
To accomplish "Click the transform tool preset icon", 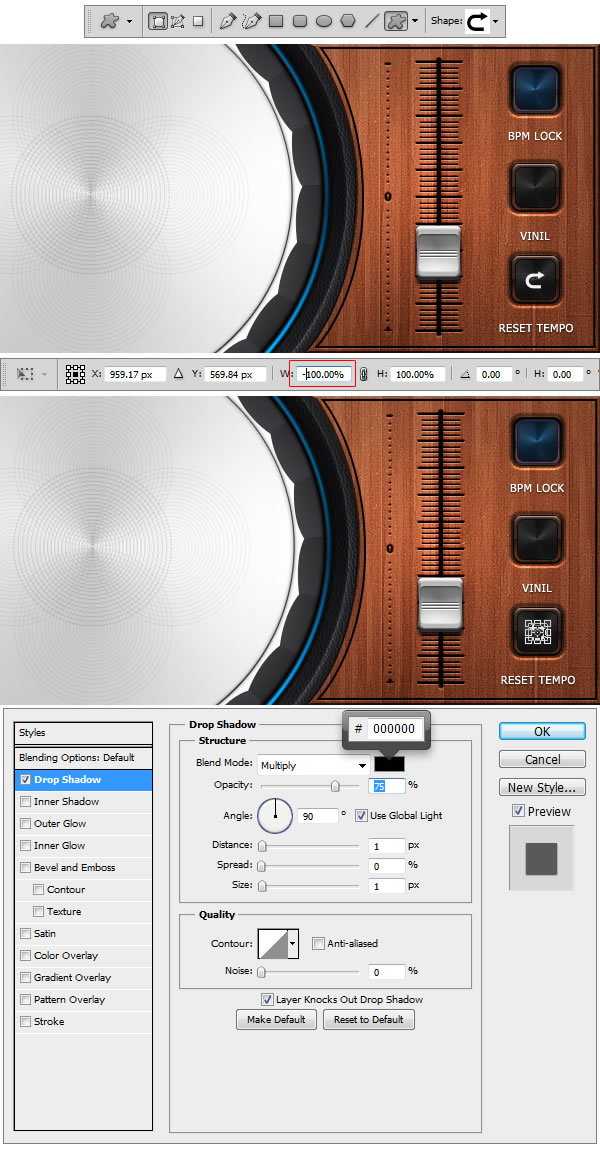I will click(x=26, y=374).
